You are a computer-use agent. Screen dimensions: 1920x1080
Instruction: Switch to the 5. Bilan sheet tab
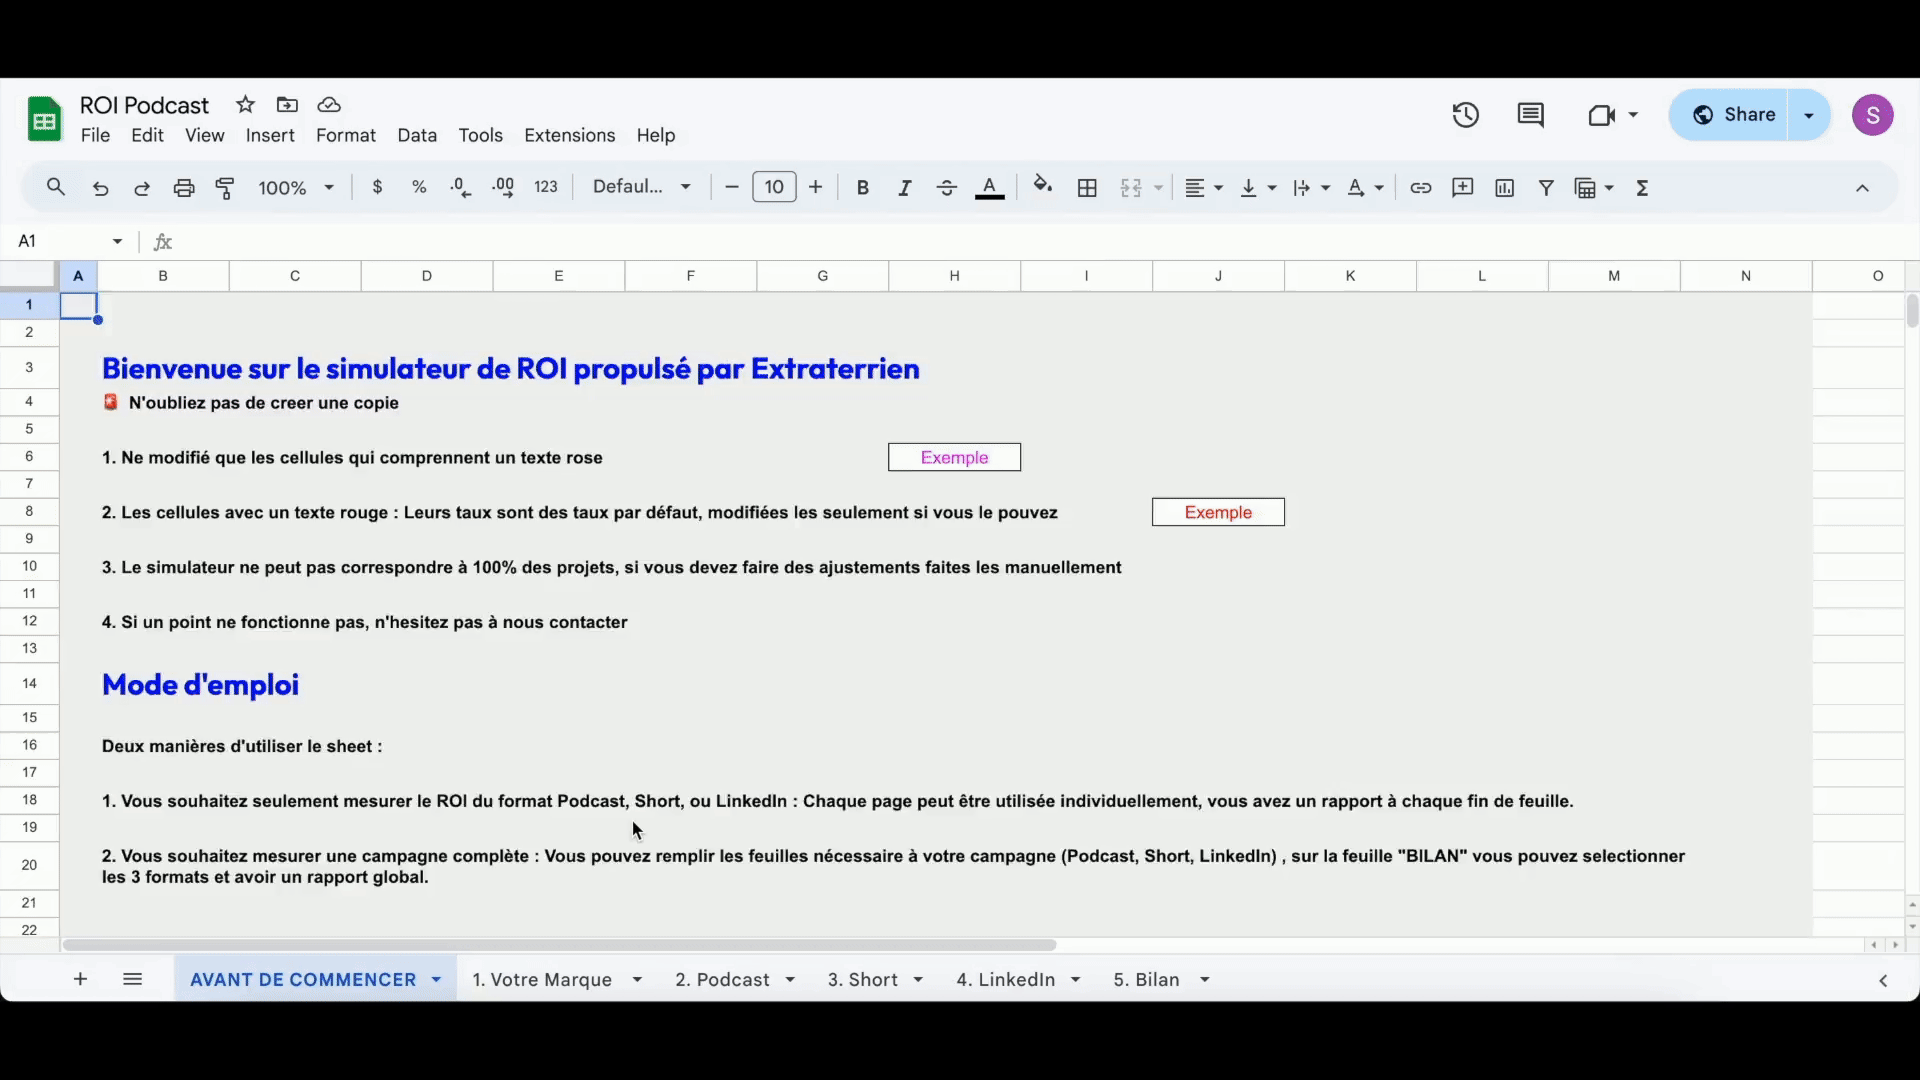click(x=1146, y=980)
